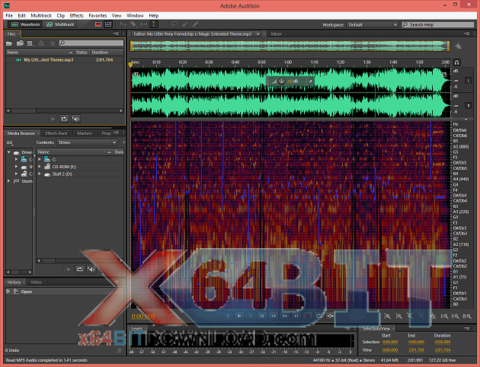Open the Contents Drives dropdown
Screen dimensions: 480x367
[87, 142]
